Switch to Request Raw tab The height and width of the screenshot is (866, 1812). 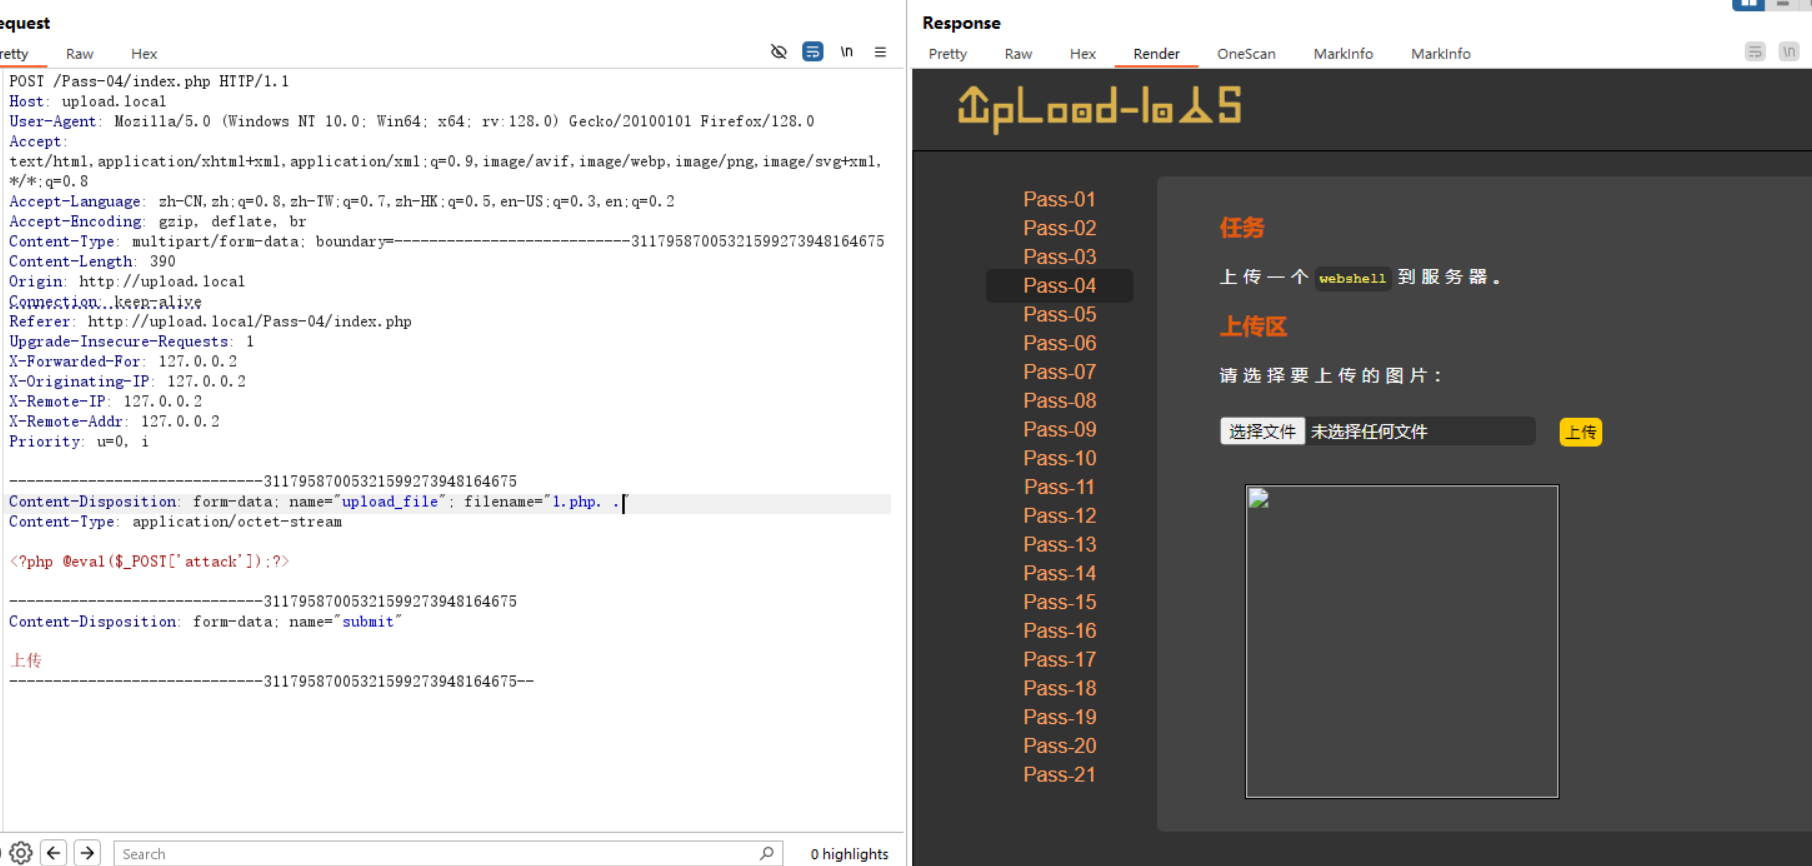pyautogui.click(x=80, y=54)
